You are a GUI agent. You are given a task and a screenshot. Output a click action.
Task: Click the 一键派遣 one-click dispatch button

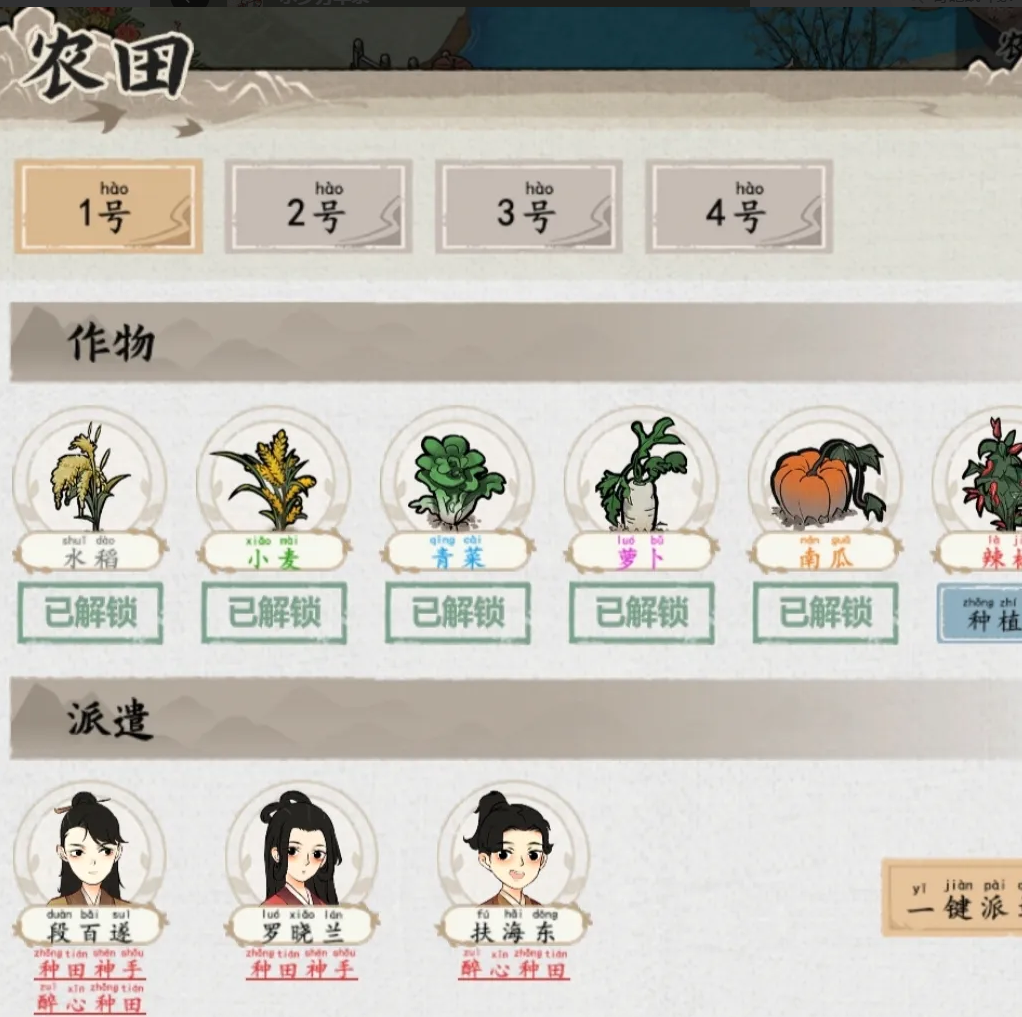pyautogui.click(x=952, y=898)
